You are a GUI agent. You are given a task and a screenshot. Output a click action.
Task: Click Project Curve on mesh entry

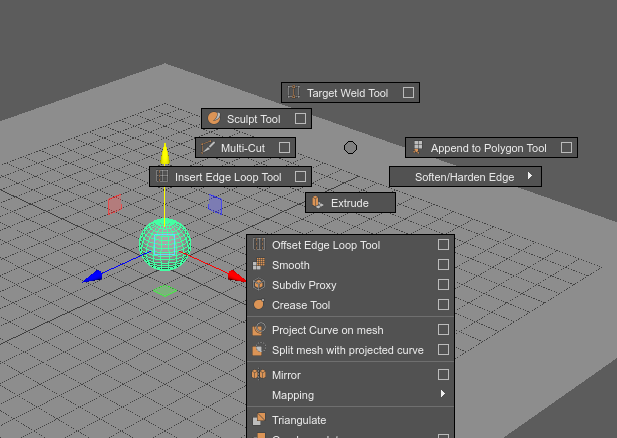[x=327, y=330]
